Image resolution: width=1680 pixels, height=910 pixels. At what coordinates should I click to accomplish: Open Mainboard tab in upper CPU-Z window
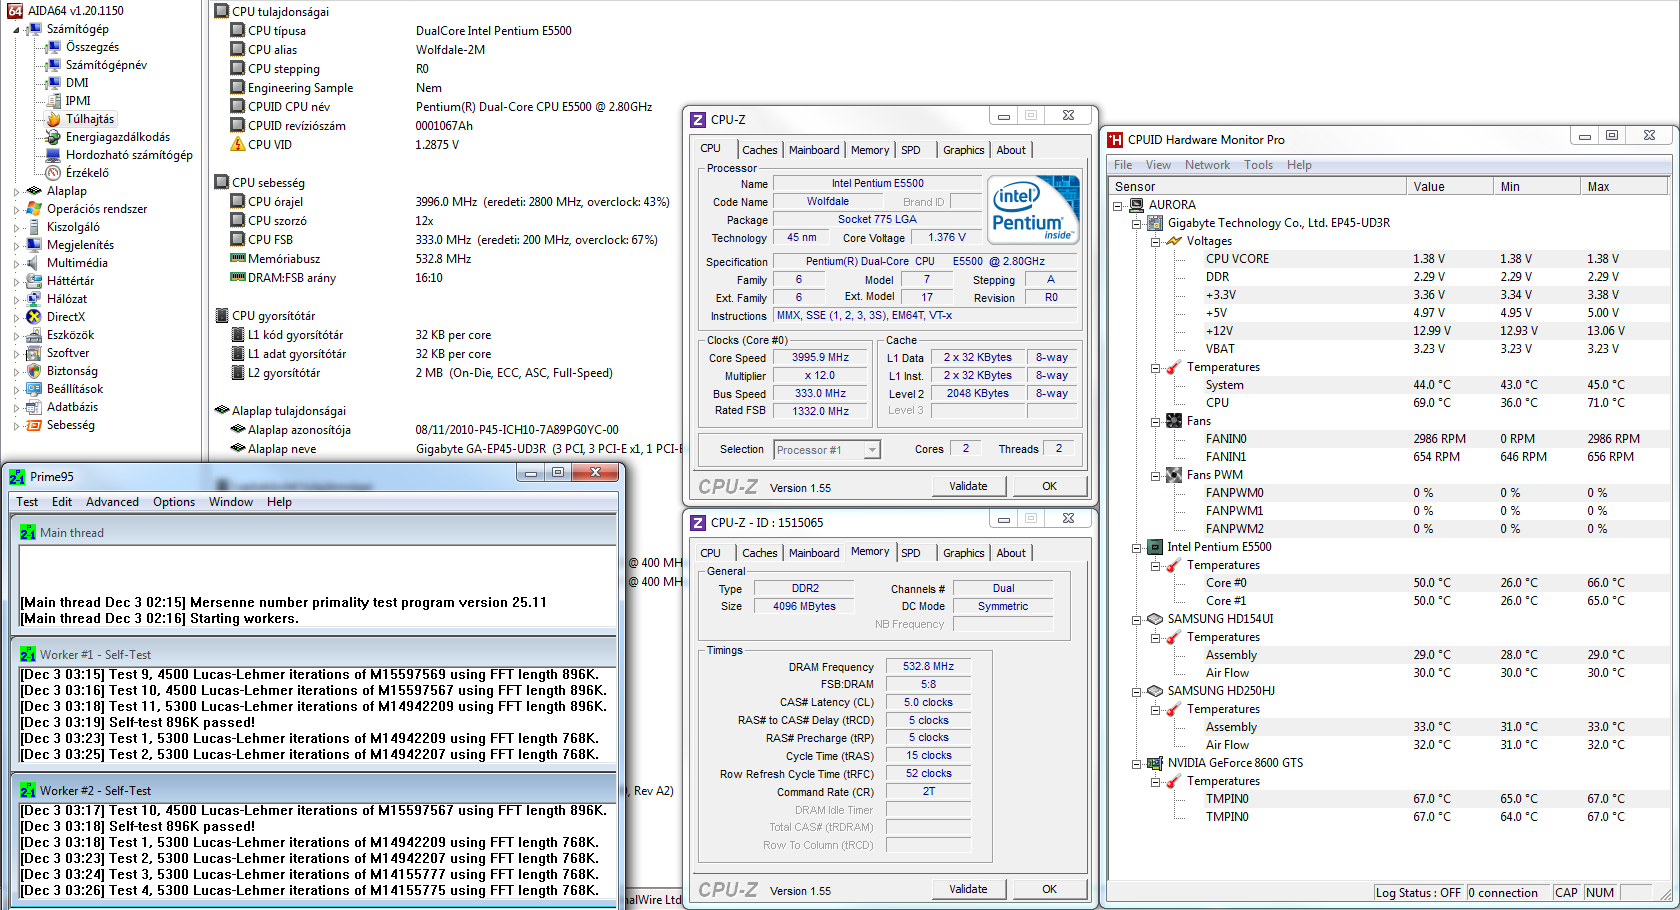click(814, 150)
